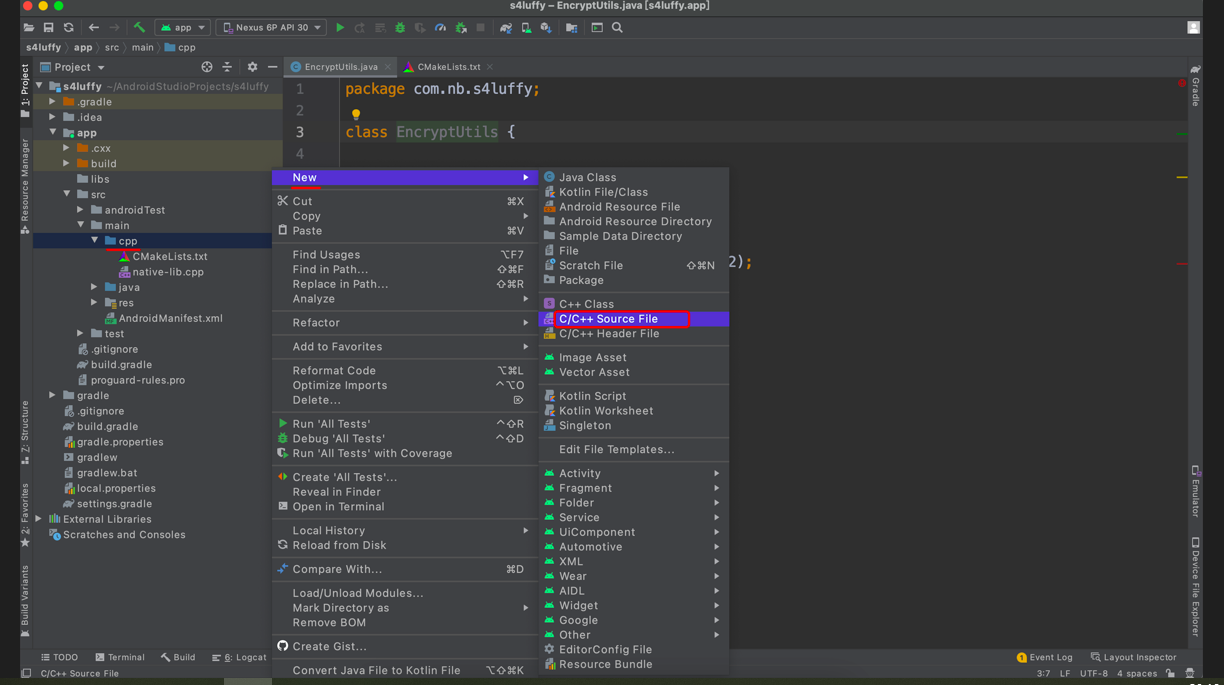
Task: Open Project panel settings gear
Action: [x=252, y=67]
